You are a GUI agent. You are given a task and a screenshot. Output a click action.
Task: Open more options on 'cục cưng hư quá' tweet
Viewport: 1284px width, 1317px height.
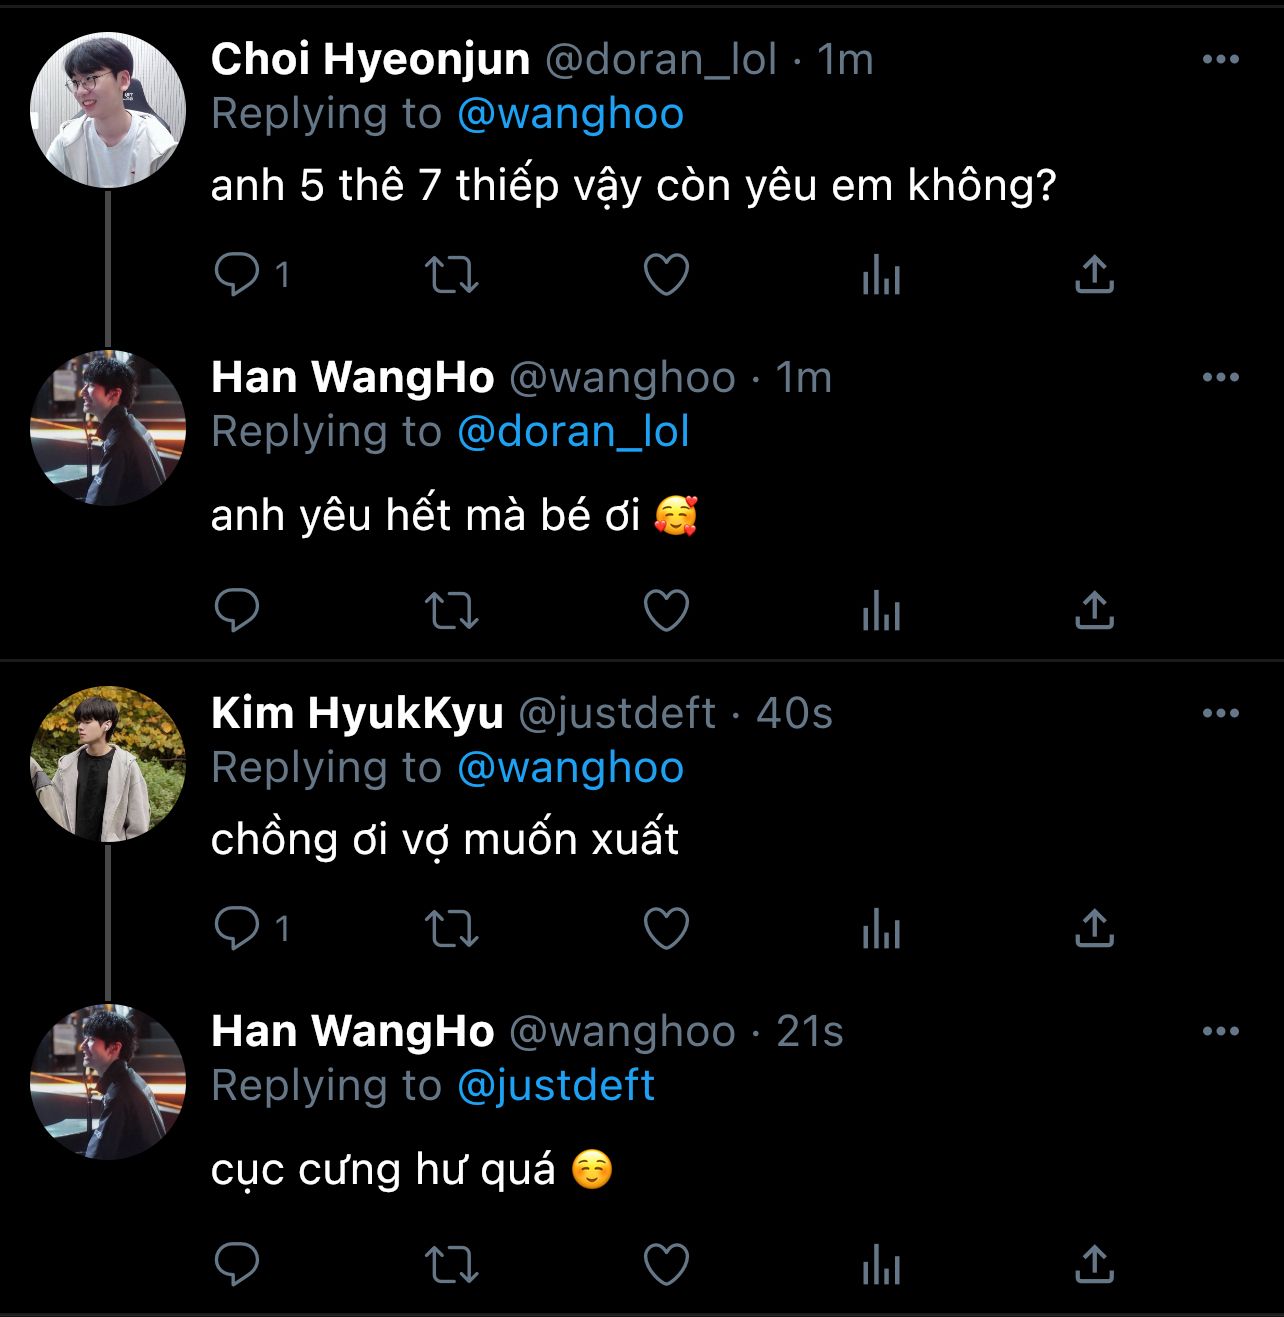pos(1220,1032)
